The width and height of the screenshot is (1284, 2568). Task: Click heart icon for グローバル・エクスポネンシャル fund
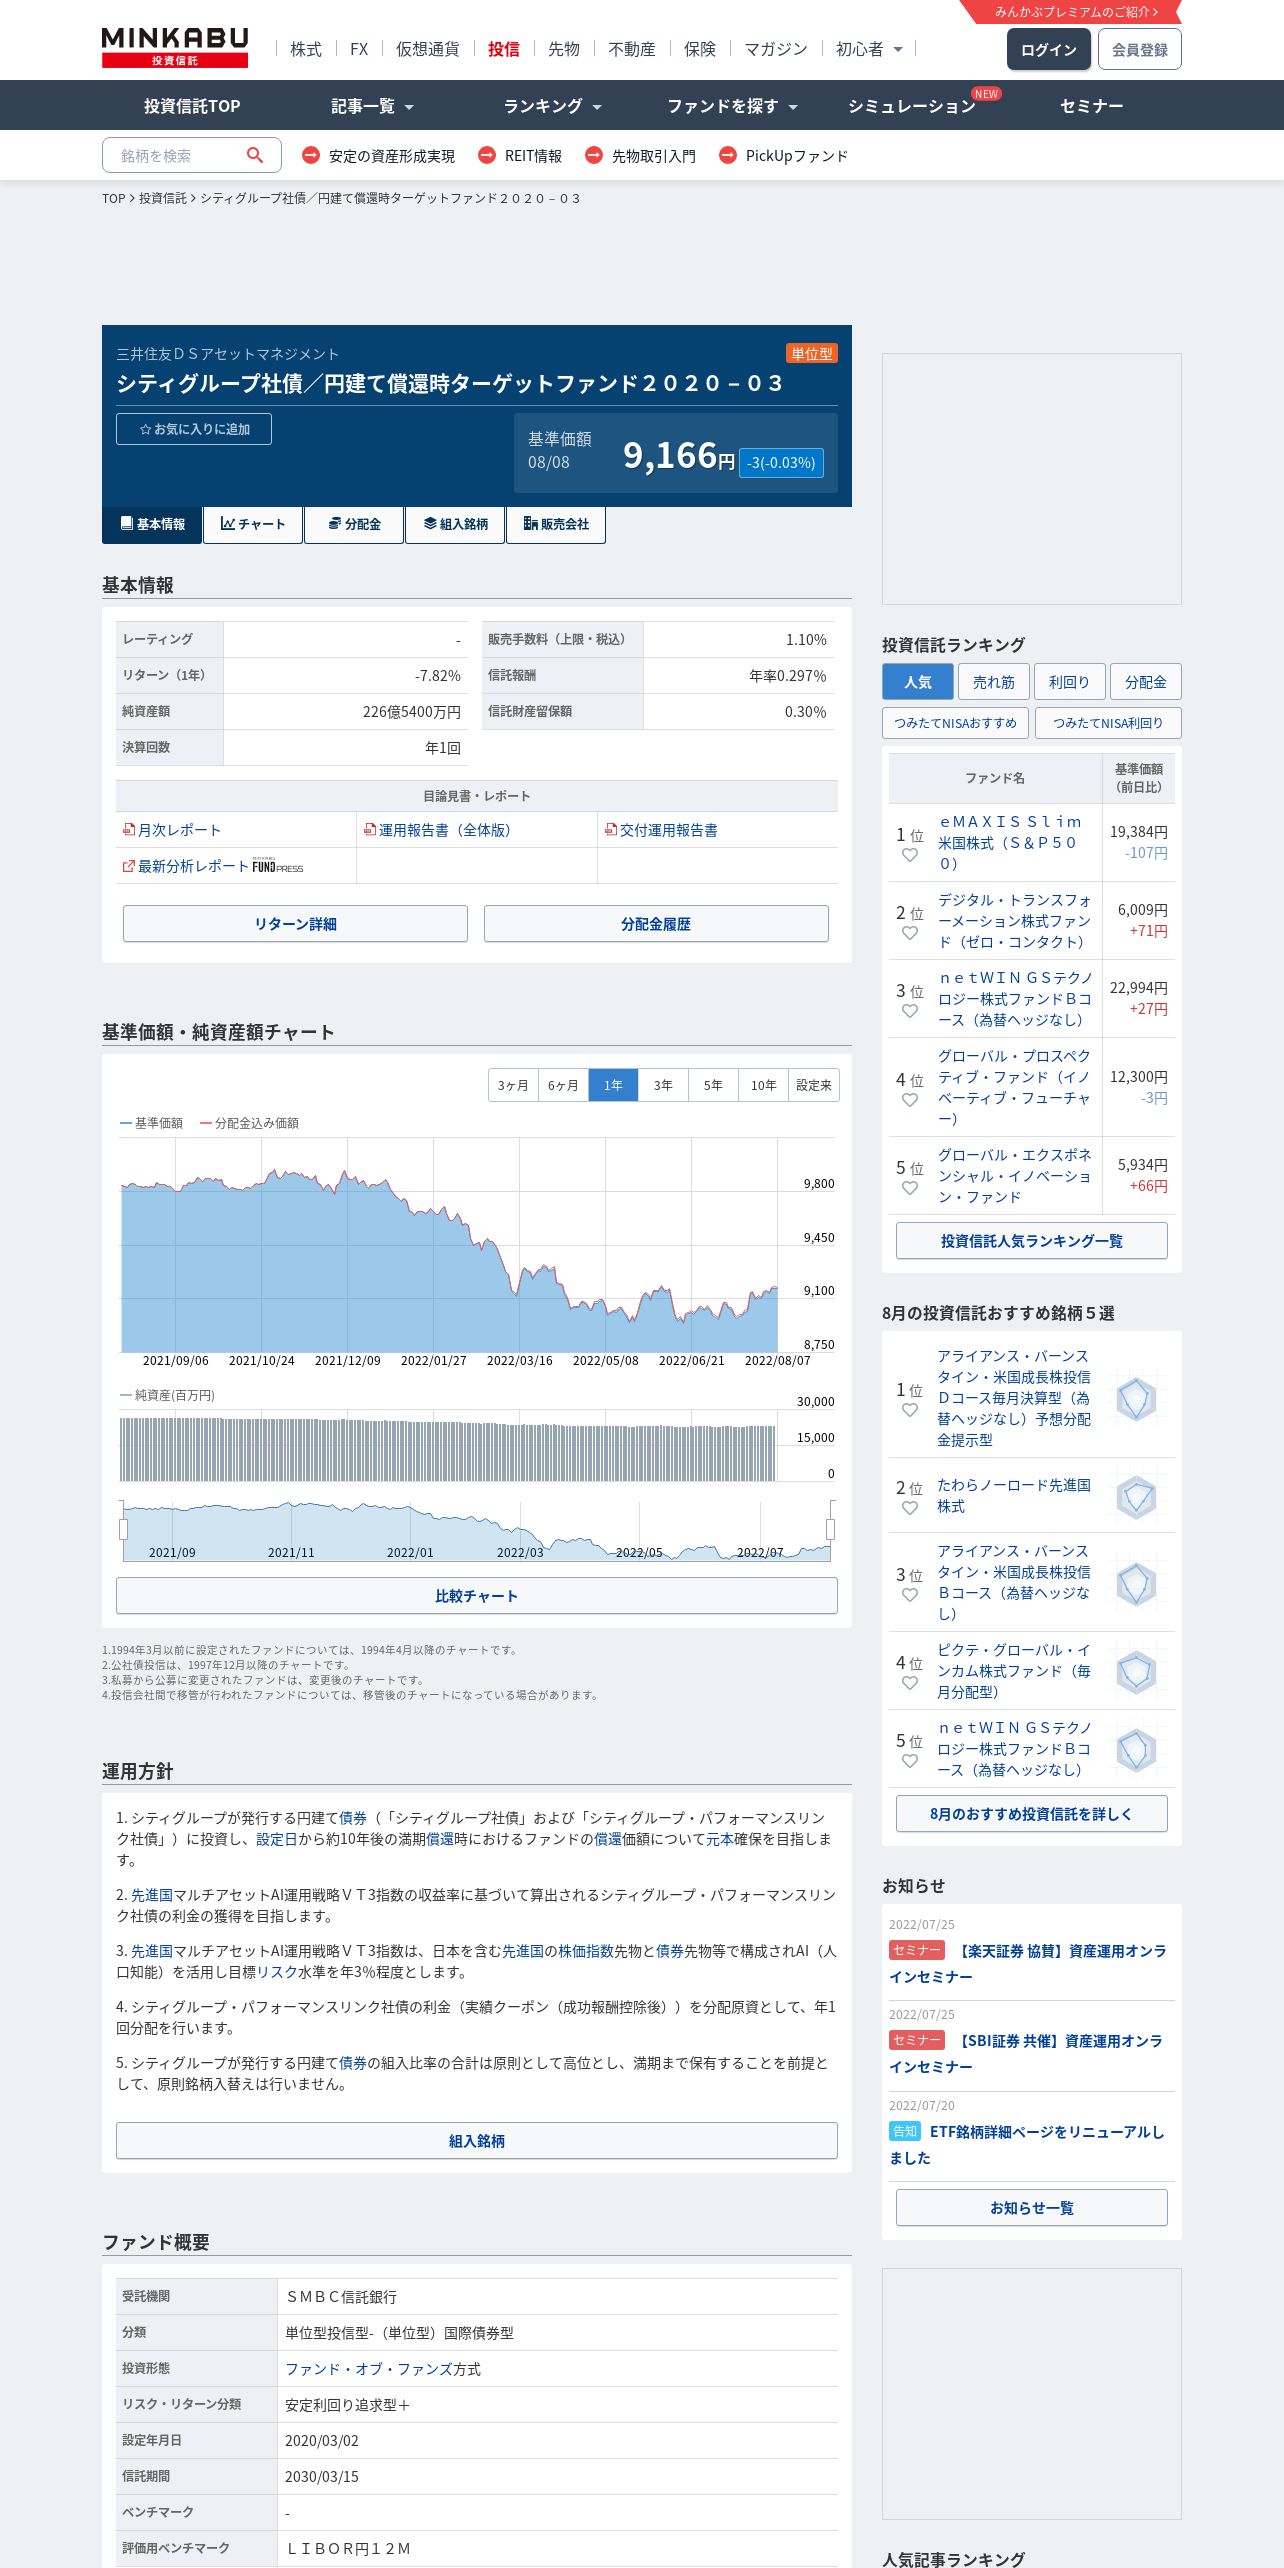pos(910,1188)
